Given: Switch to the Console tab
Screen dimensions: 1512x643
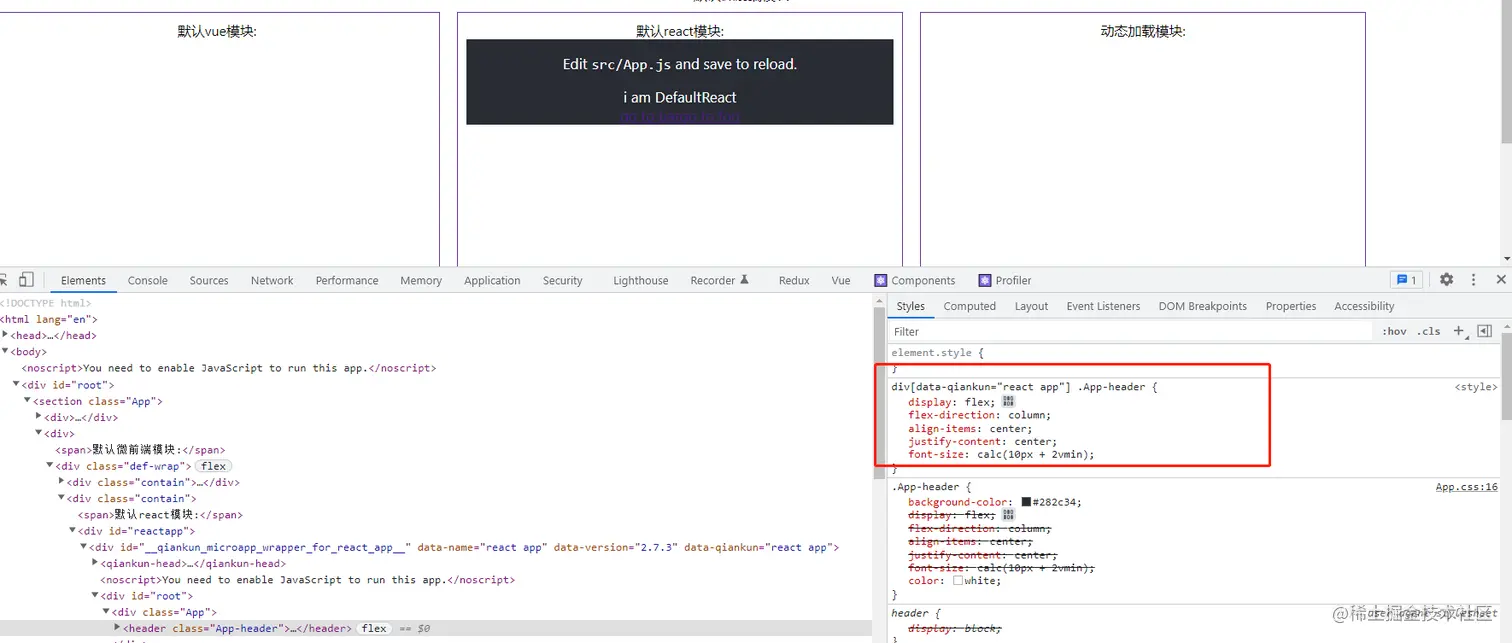Looking at the screenshot, I should click(x=147, y=280).
